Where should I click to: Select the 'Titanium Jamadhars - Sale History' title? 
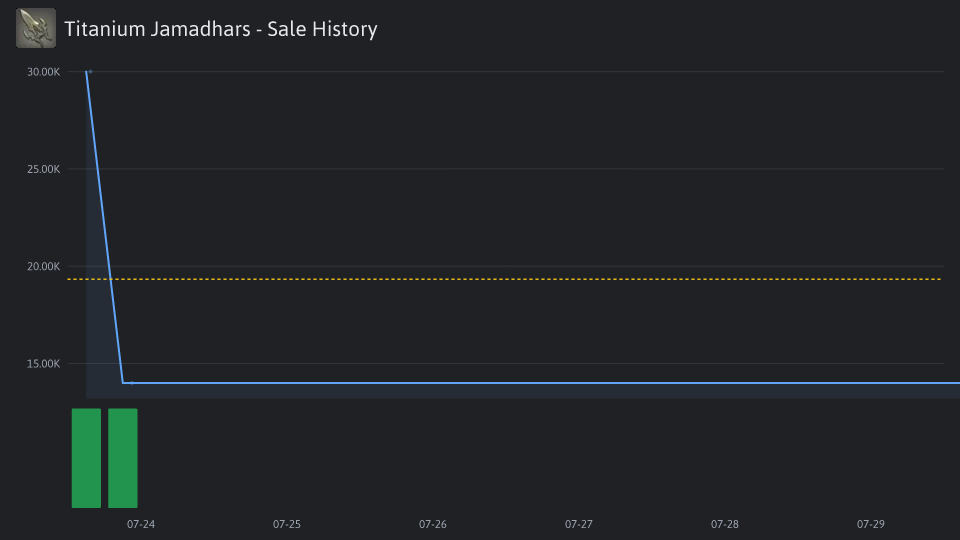click(x=221, y=29)
